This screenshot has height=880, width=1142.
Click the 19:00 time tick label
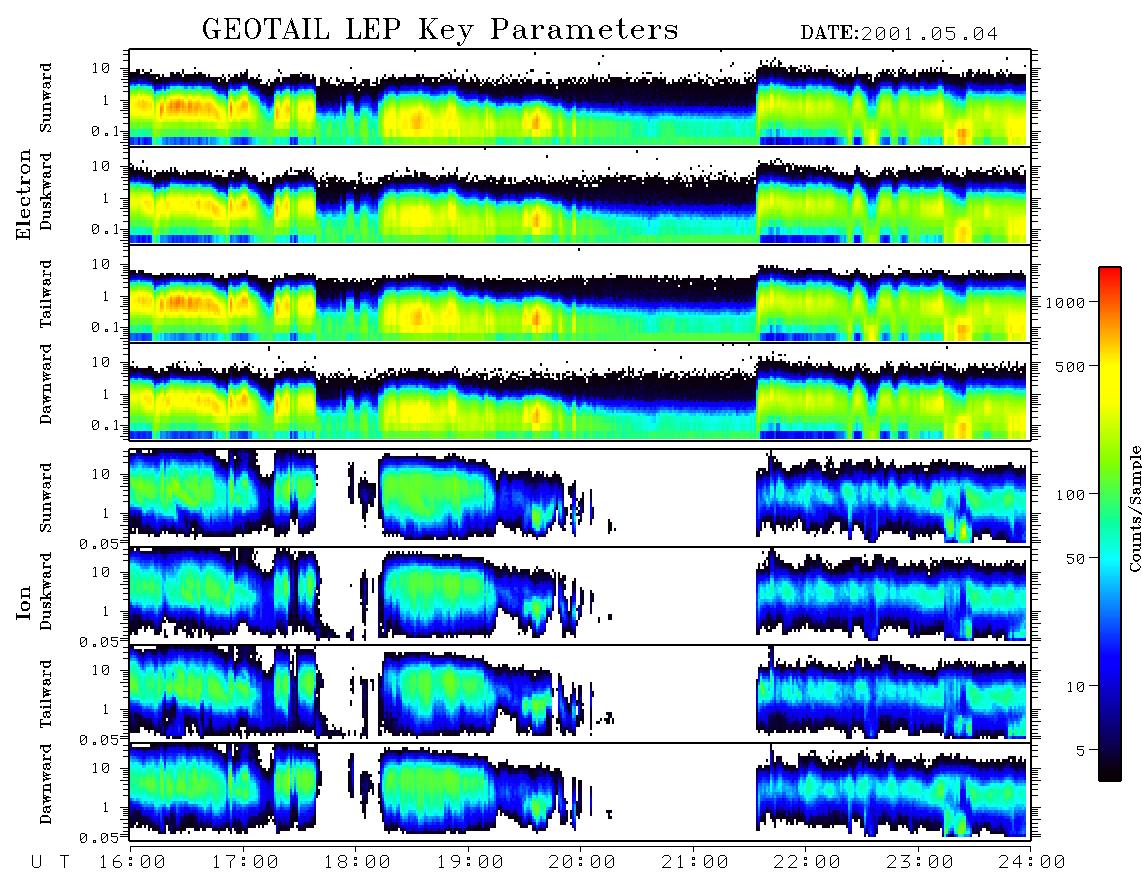[470, 862]
